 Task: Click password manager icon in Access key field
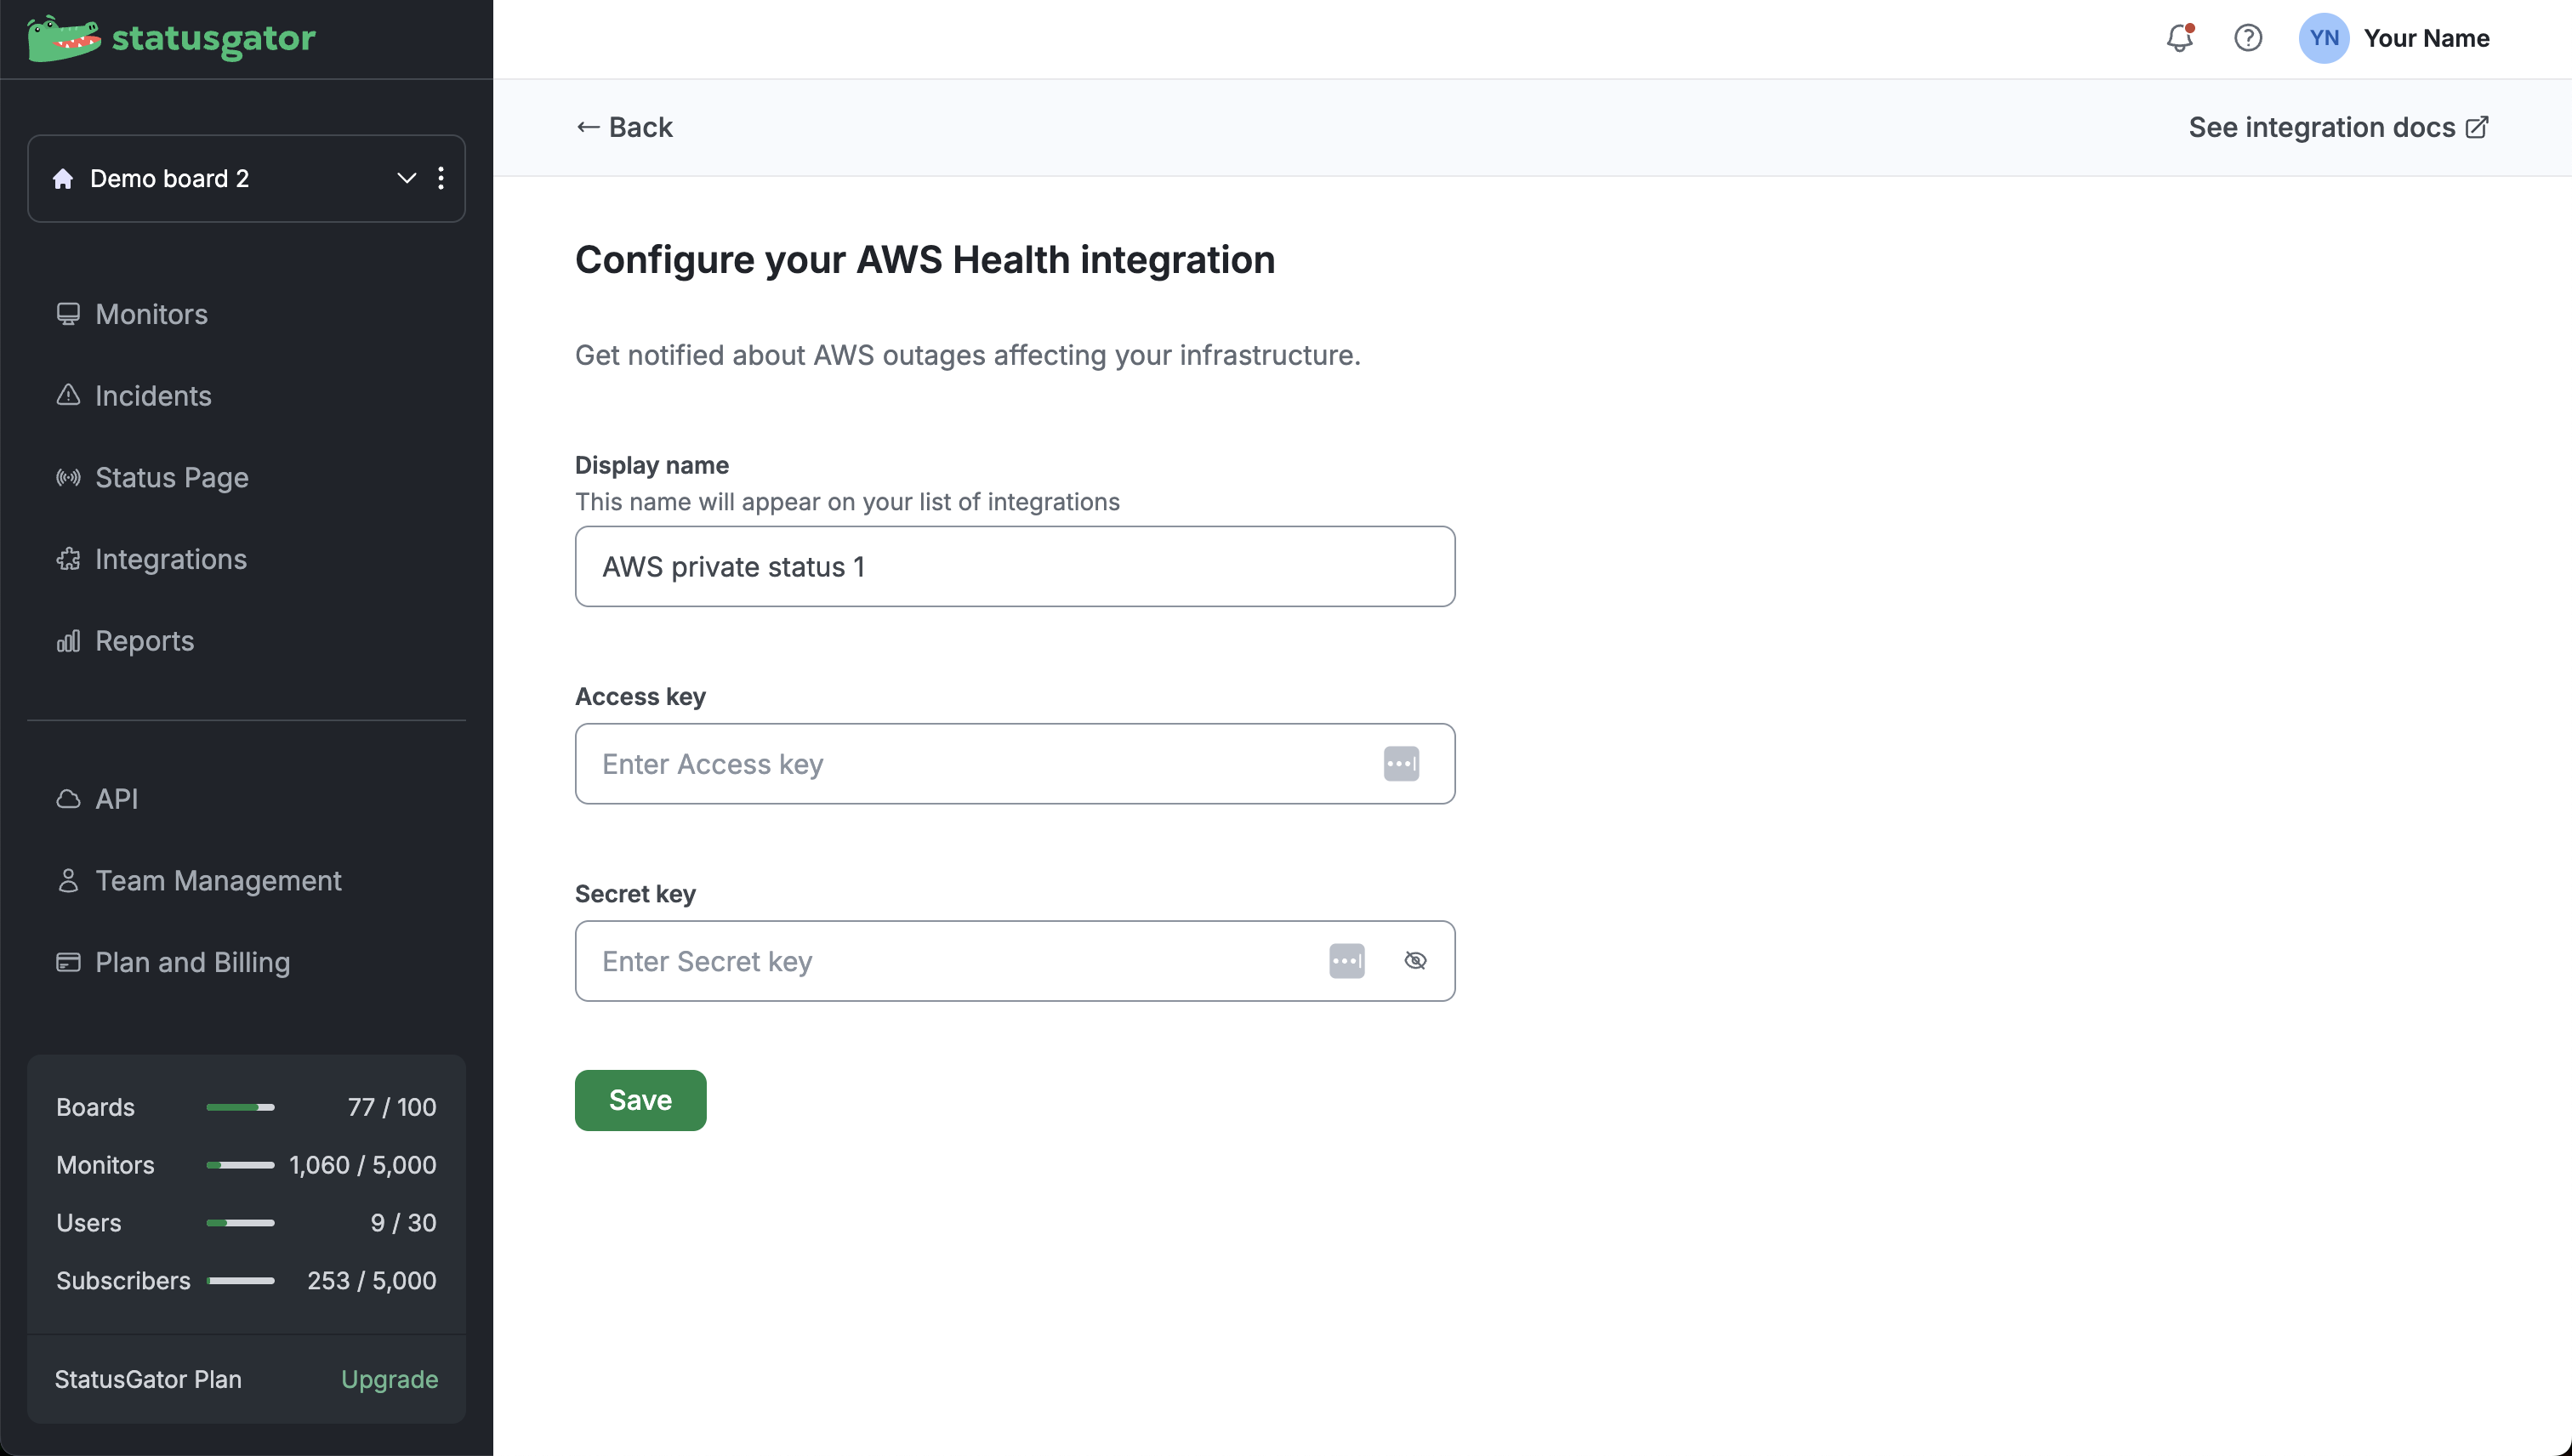pos(1401,764)
